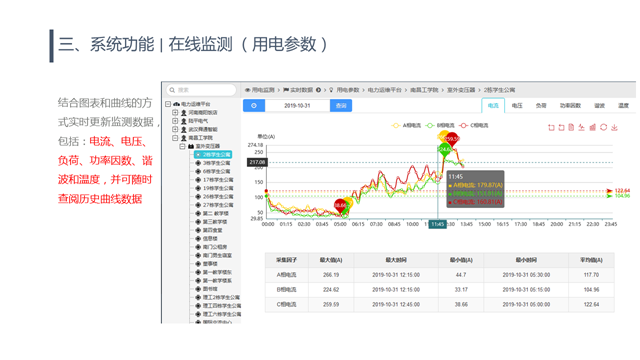The width and height of the screenshot is (640, 360).
Task: Switch to the 电压 tab
Action: 517,105
